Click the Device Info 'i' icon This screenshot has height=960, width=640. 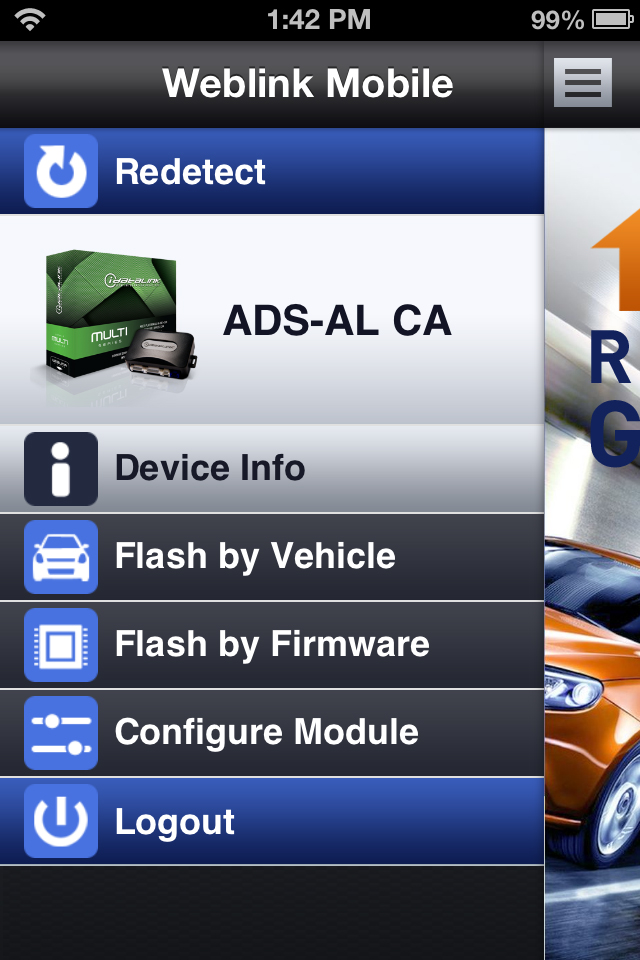point(61,469)
